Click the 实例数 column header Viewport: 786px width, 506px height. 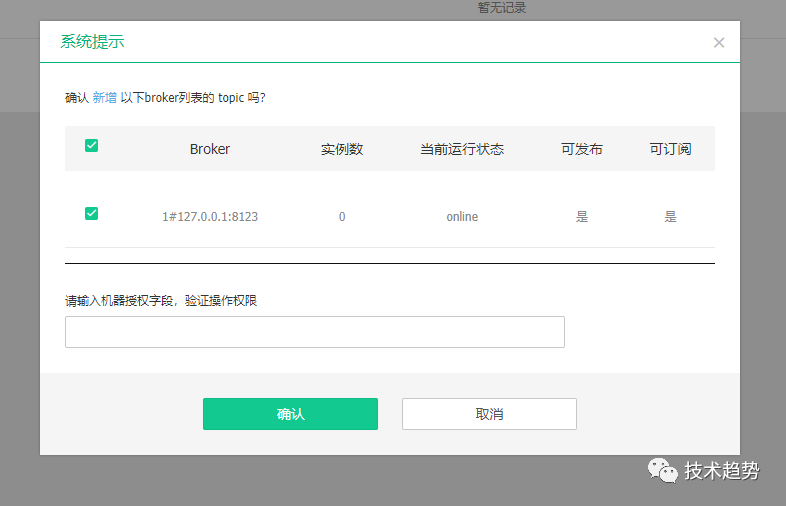342,149
